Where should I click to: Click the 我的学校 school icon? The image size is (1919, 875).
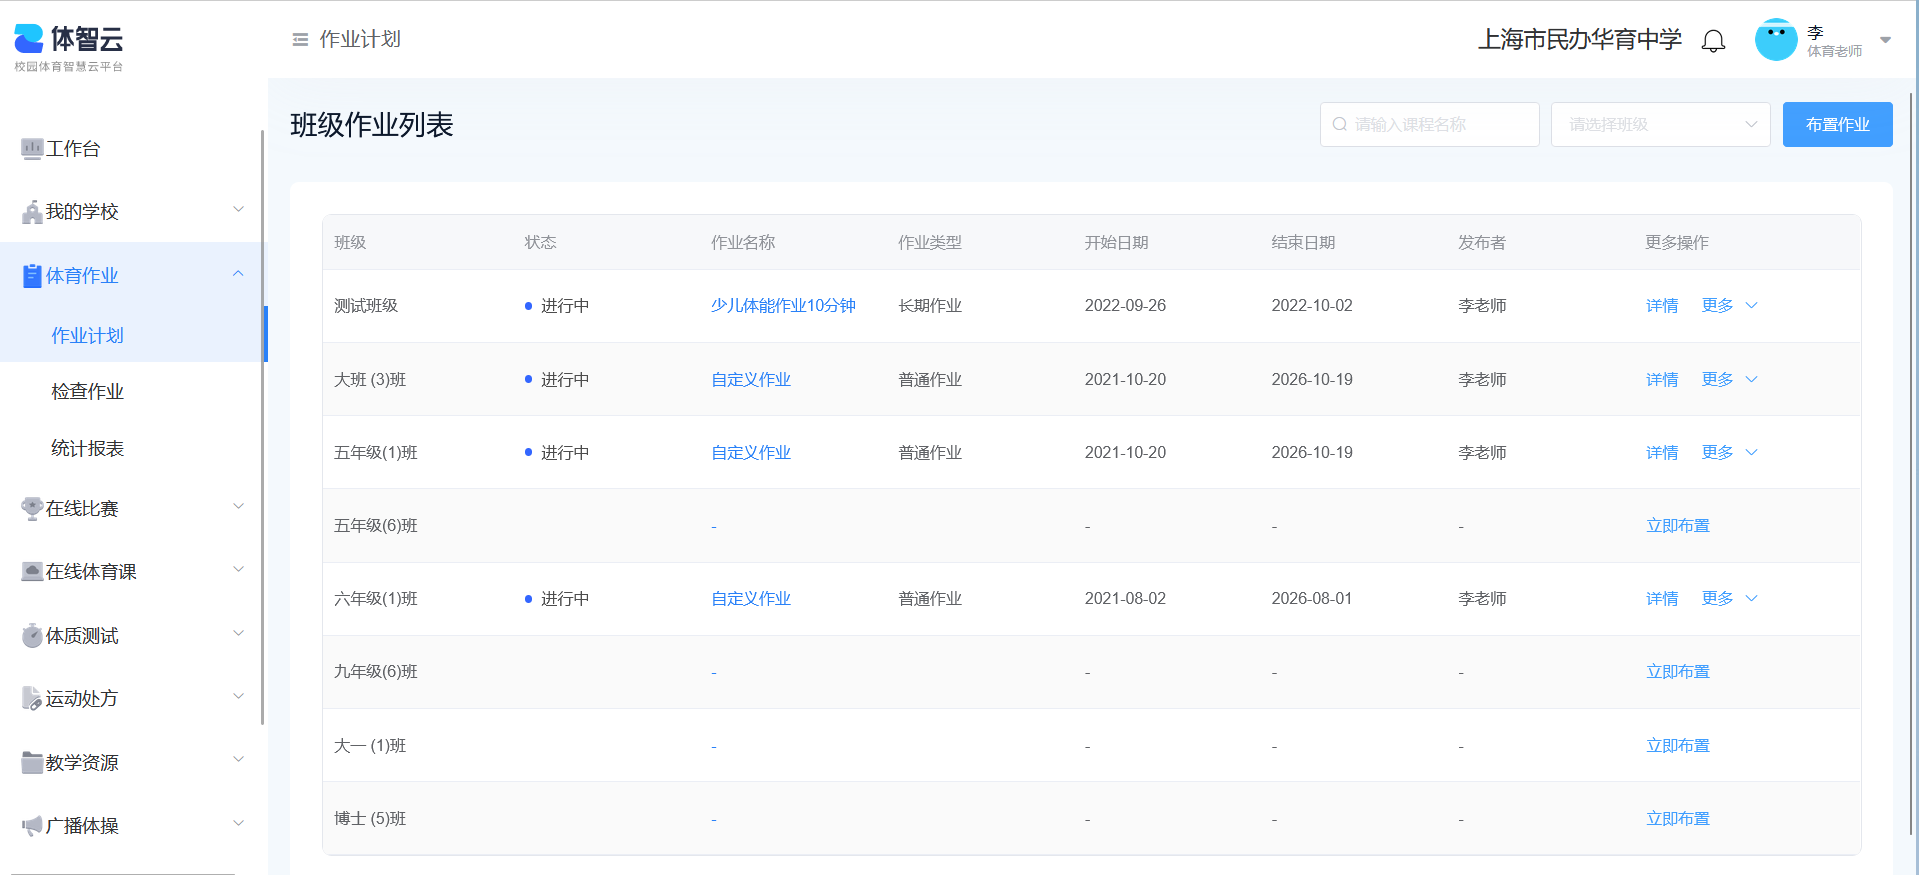pos(32,212)
